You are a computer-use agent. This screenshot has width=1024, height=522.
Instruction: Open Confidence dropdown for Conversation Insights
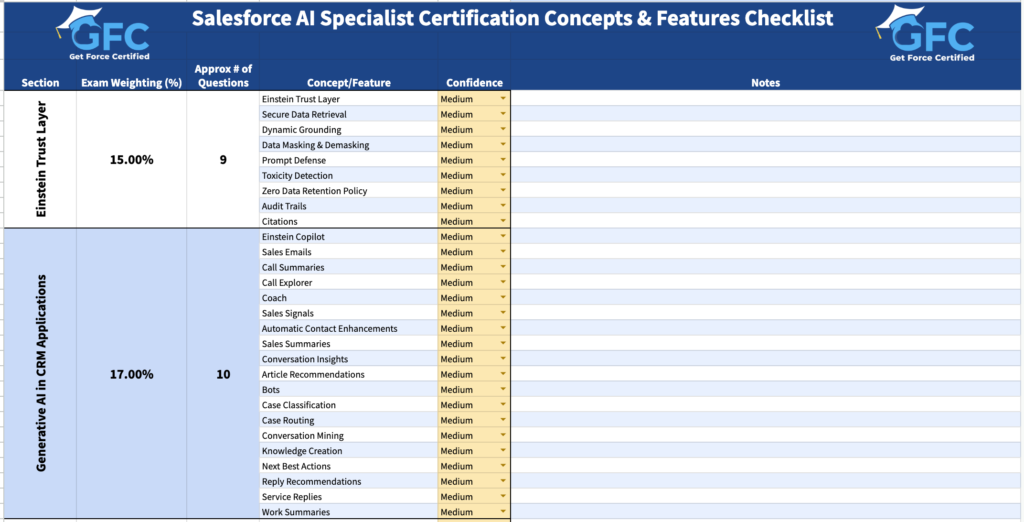(503, 359)
